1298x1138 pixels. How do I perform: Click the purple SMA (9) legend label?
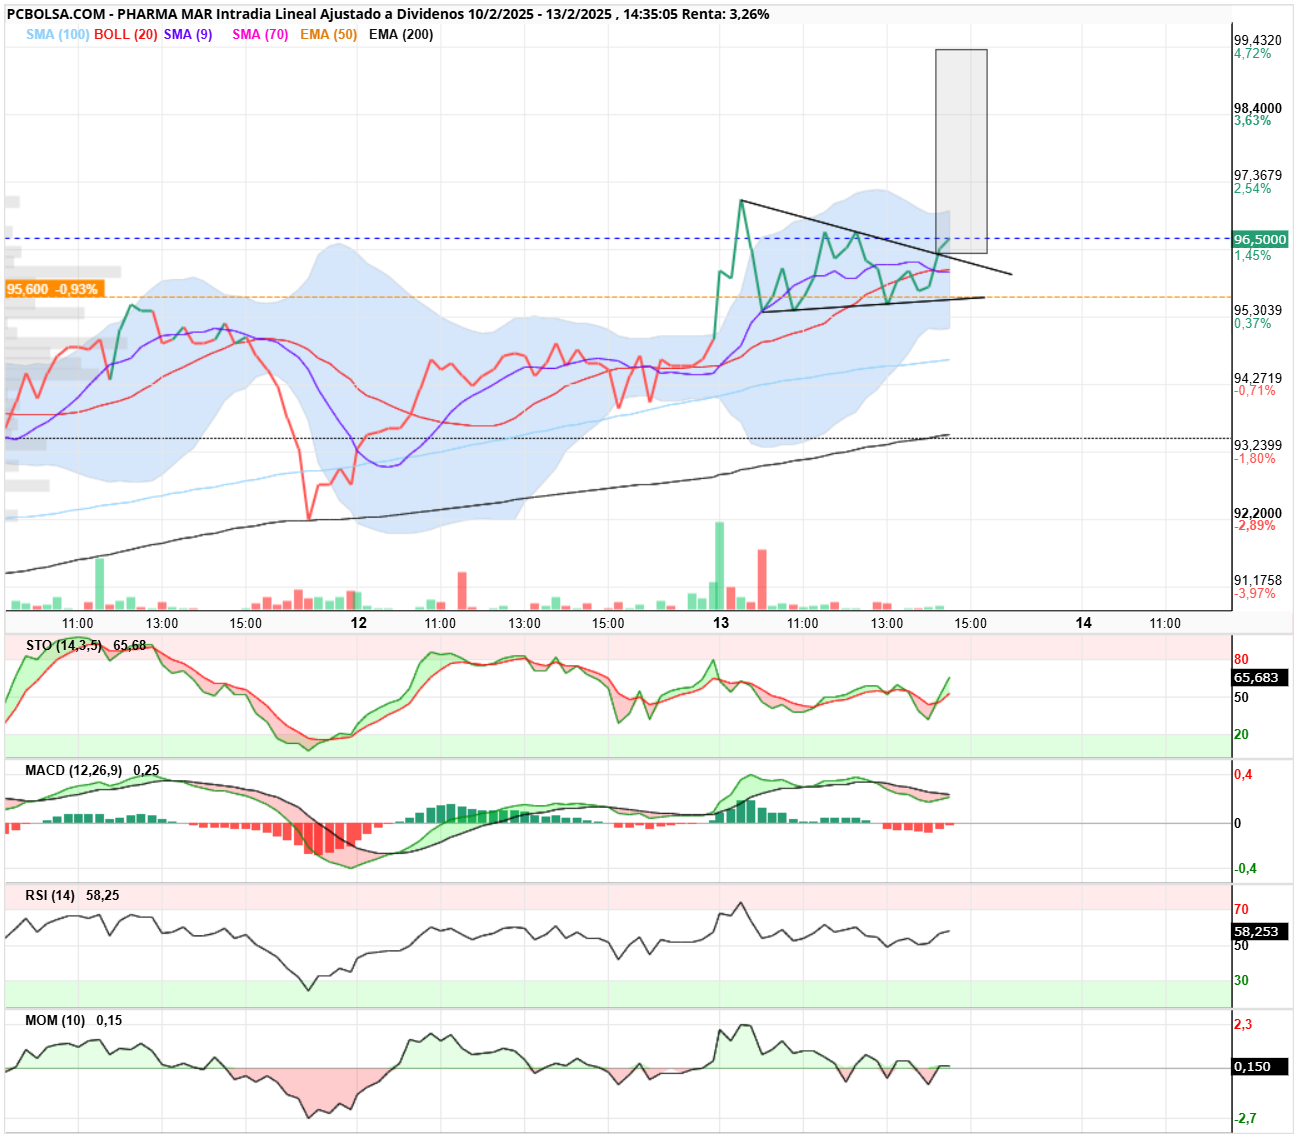point(188,34)
